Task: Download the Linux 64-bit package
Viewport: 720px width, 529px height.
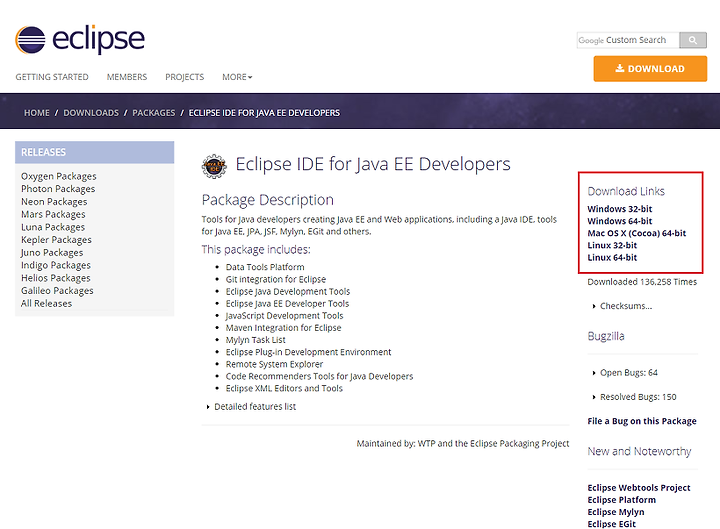Action: (x=612, y=258)
